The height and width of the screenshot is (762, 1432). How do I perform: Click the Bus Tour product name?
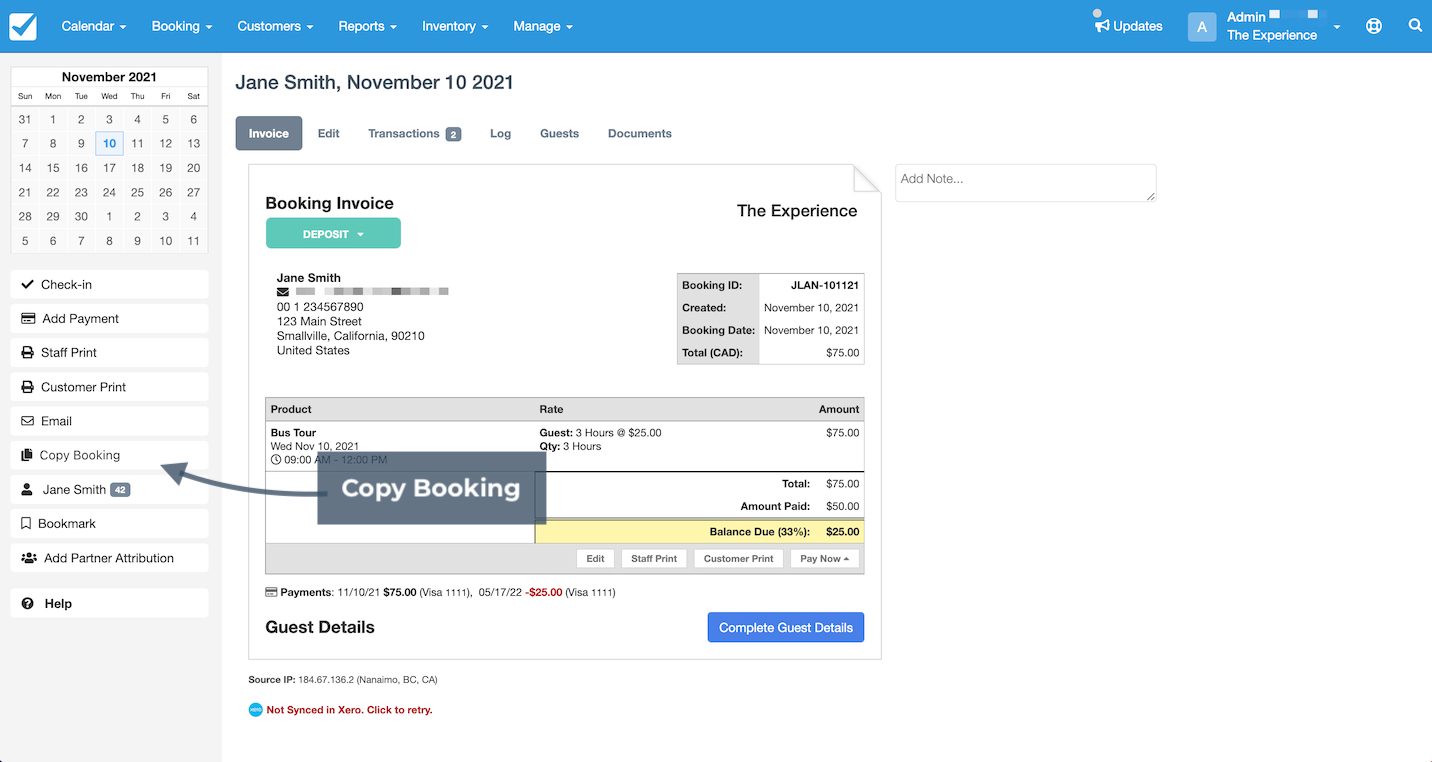(293, 433)
